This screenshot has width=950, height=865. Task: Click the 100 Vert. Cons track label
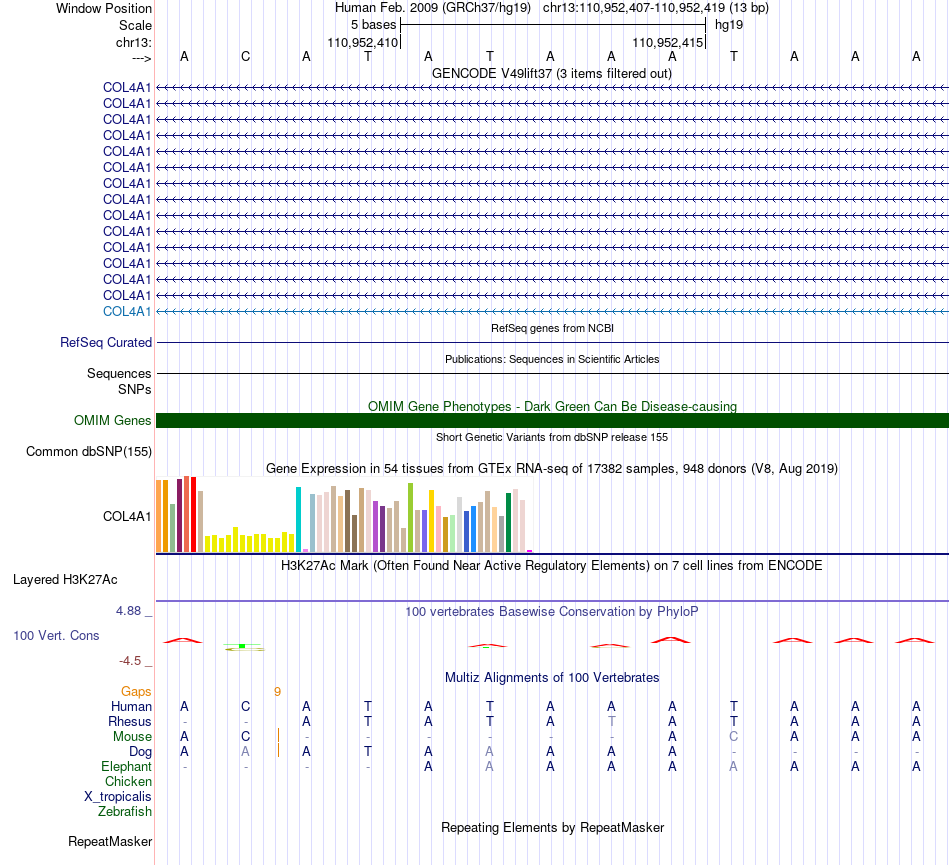[x=56, y=635]
